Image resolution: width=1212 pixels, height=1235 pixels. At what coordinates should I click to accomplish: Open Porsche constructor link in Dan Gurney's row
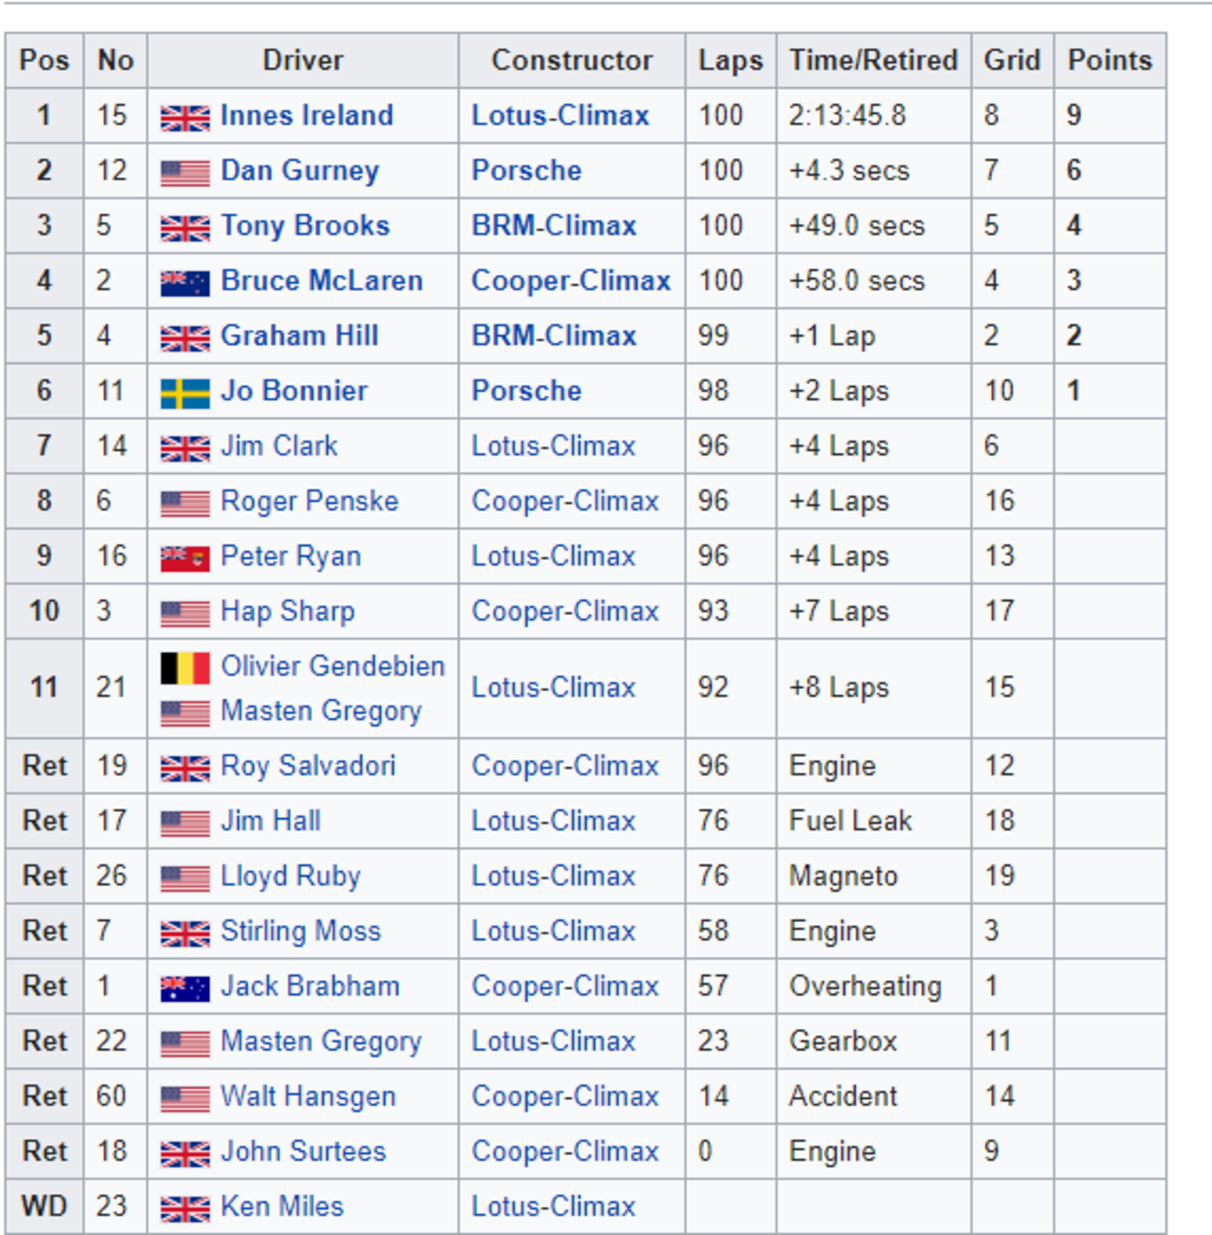pyautogui.click(x=527, y=170)
